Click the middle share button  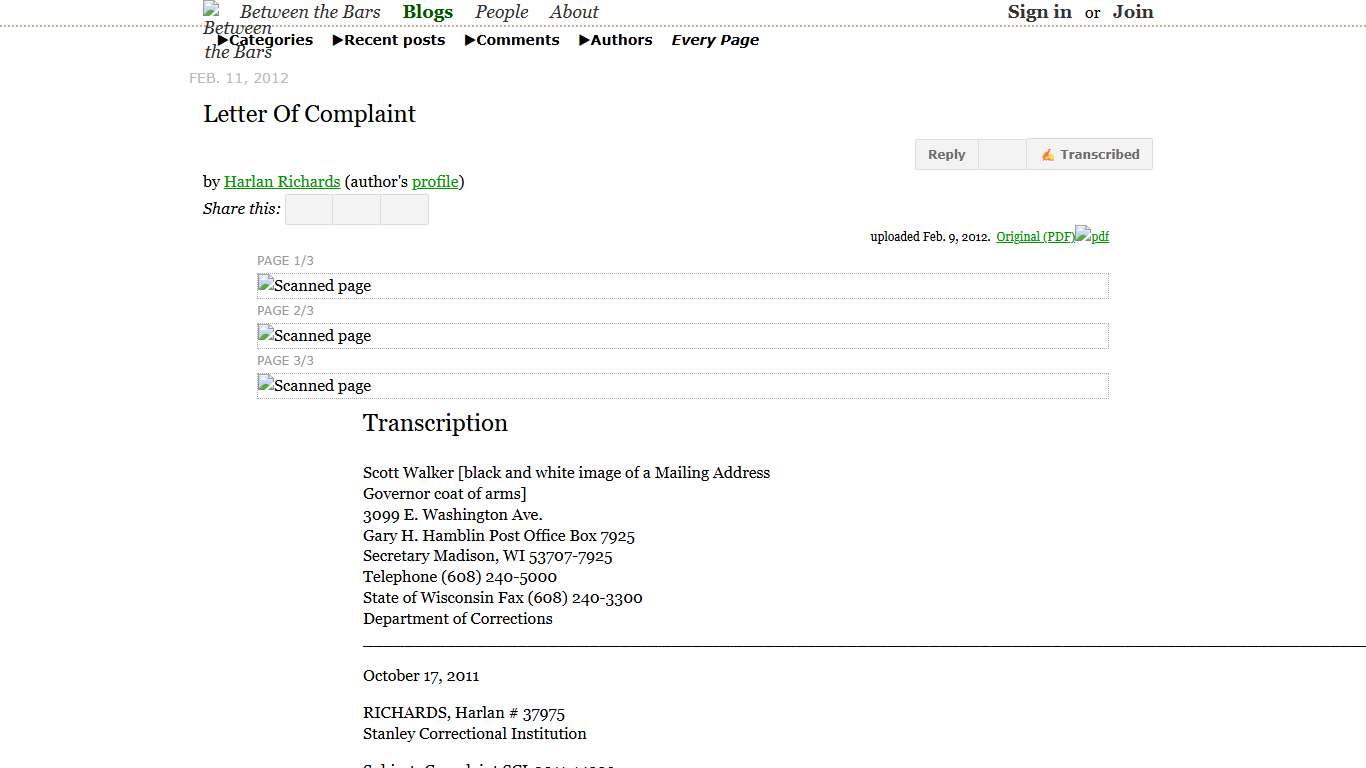coord(356,210)
